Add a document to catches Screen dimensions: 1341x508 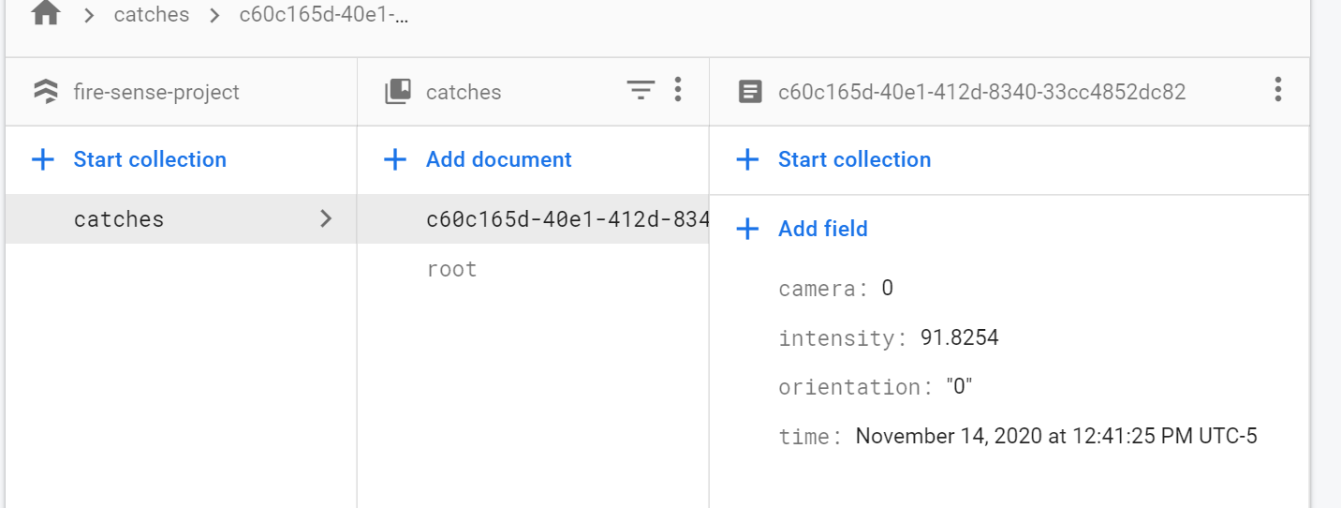coord(498,160)
